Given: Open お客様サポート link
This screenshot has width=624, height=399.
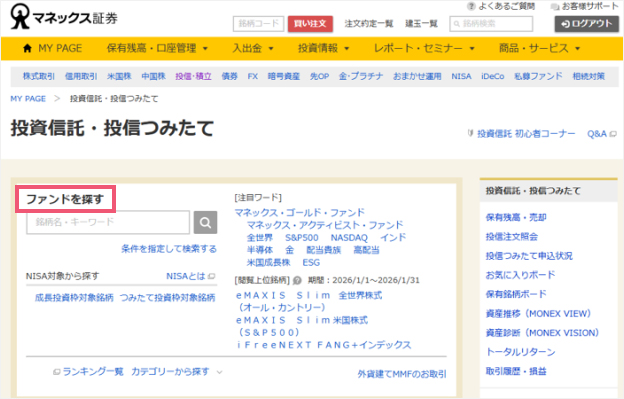Looking at the screenshot, I should tap(585, 6).
